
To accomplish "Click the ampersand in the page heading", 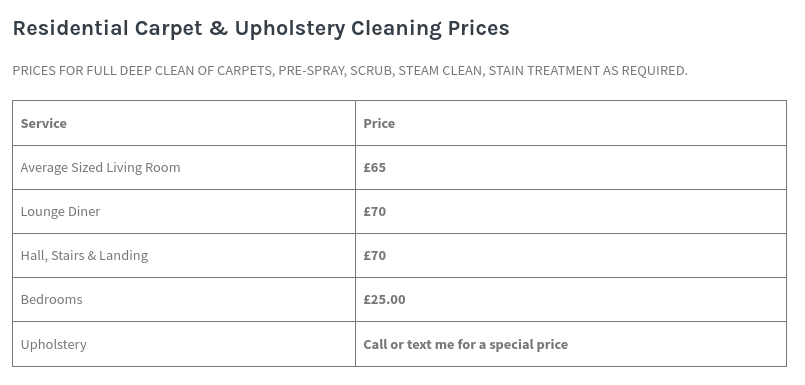I will pos(218,28).
